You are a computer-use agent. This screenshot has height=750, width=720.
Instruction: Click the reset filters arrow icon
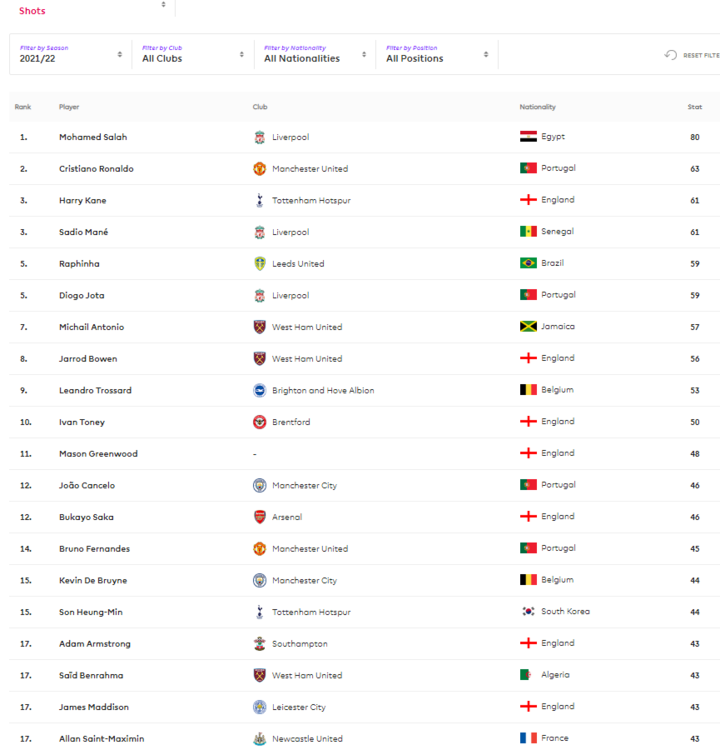click(671, 55)
